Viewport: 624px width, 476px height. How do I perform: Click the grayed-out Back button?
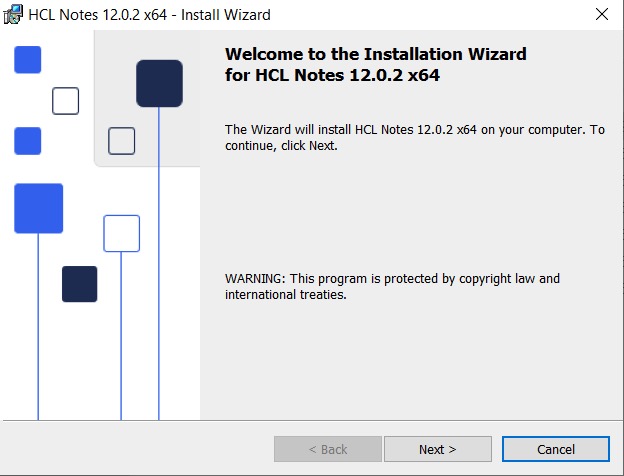(x=327, y=449)
